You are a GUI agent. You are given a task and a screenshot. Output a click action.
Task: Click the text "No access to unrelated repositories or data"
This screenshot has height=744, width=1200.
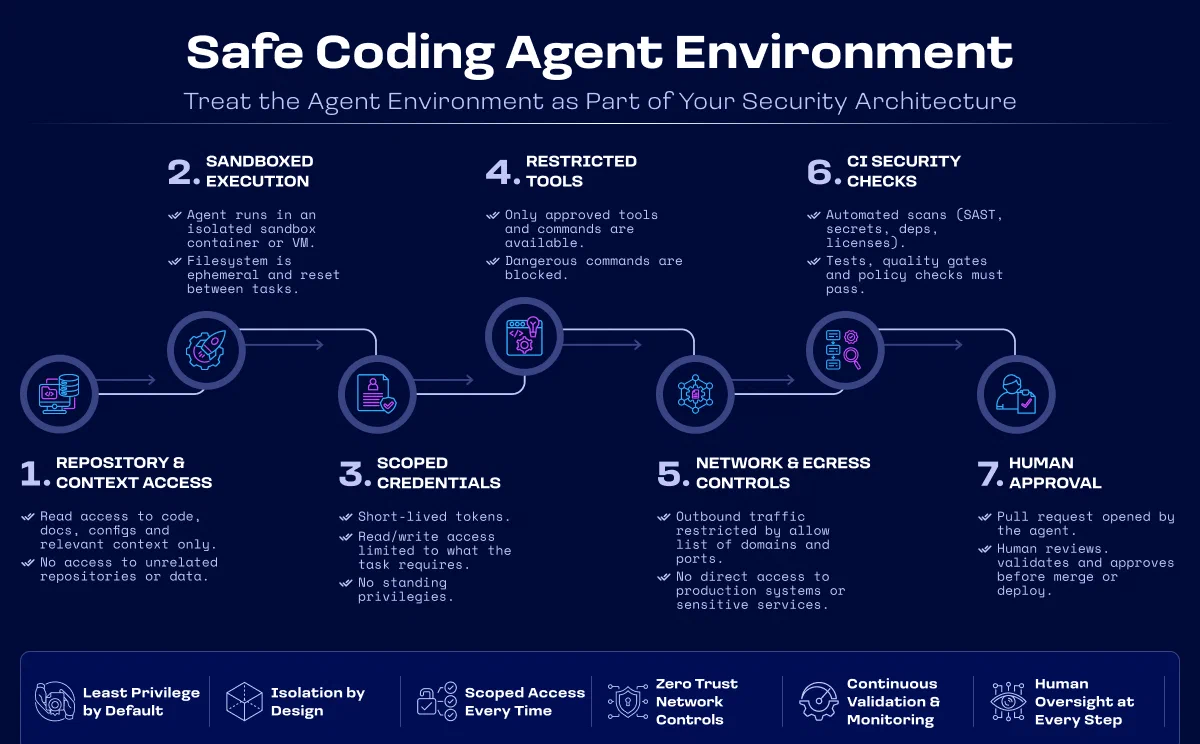[x=129, y=569]
